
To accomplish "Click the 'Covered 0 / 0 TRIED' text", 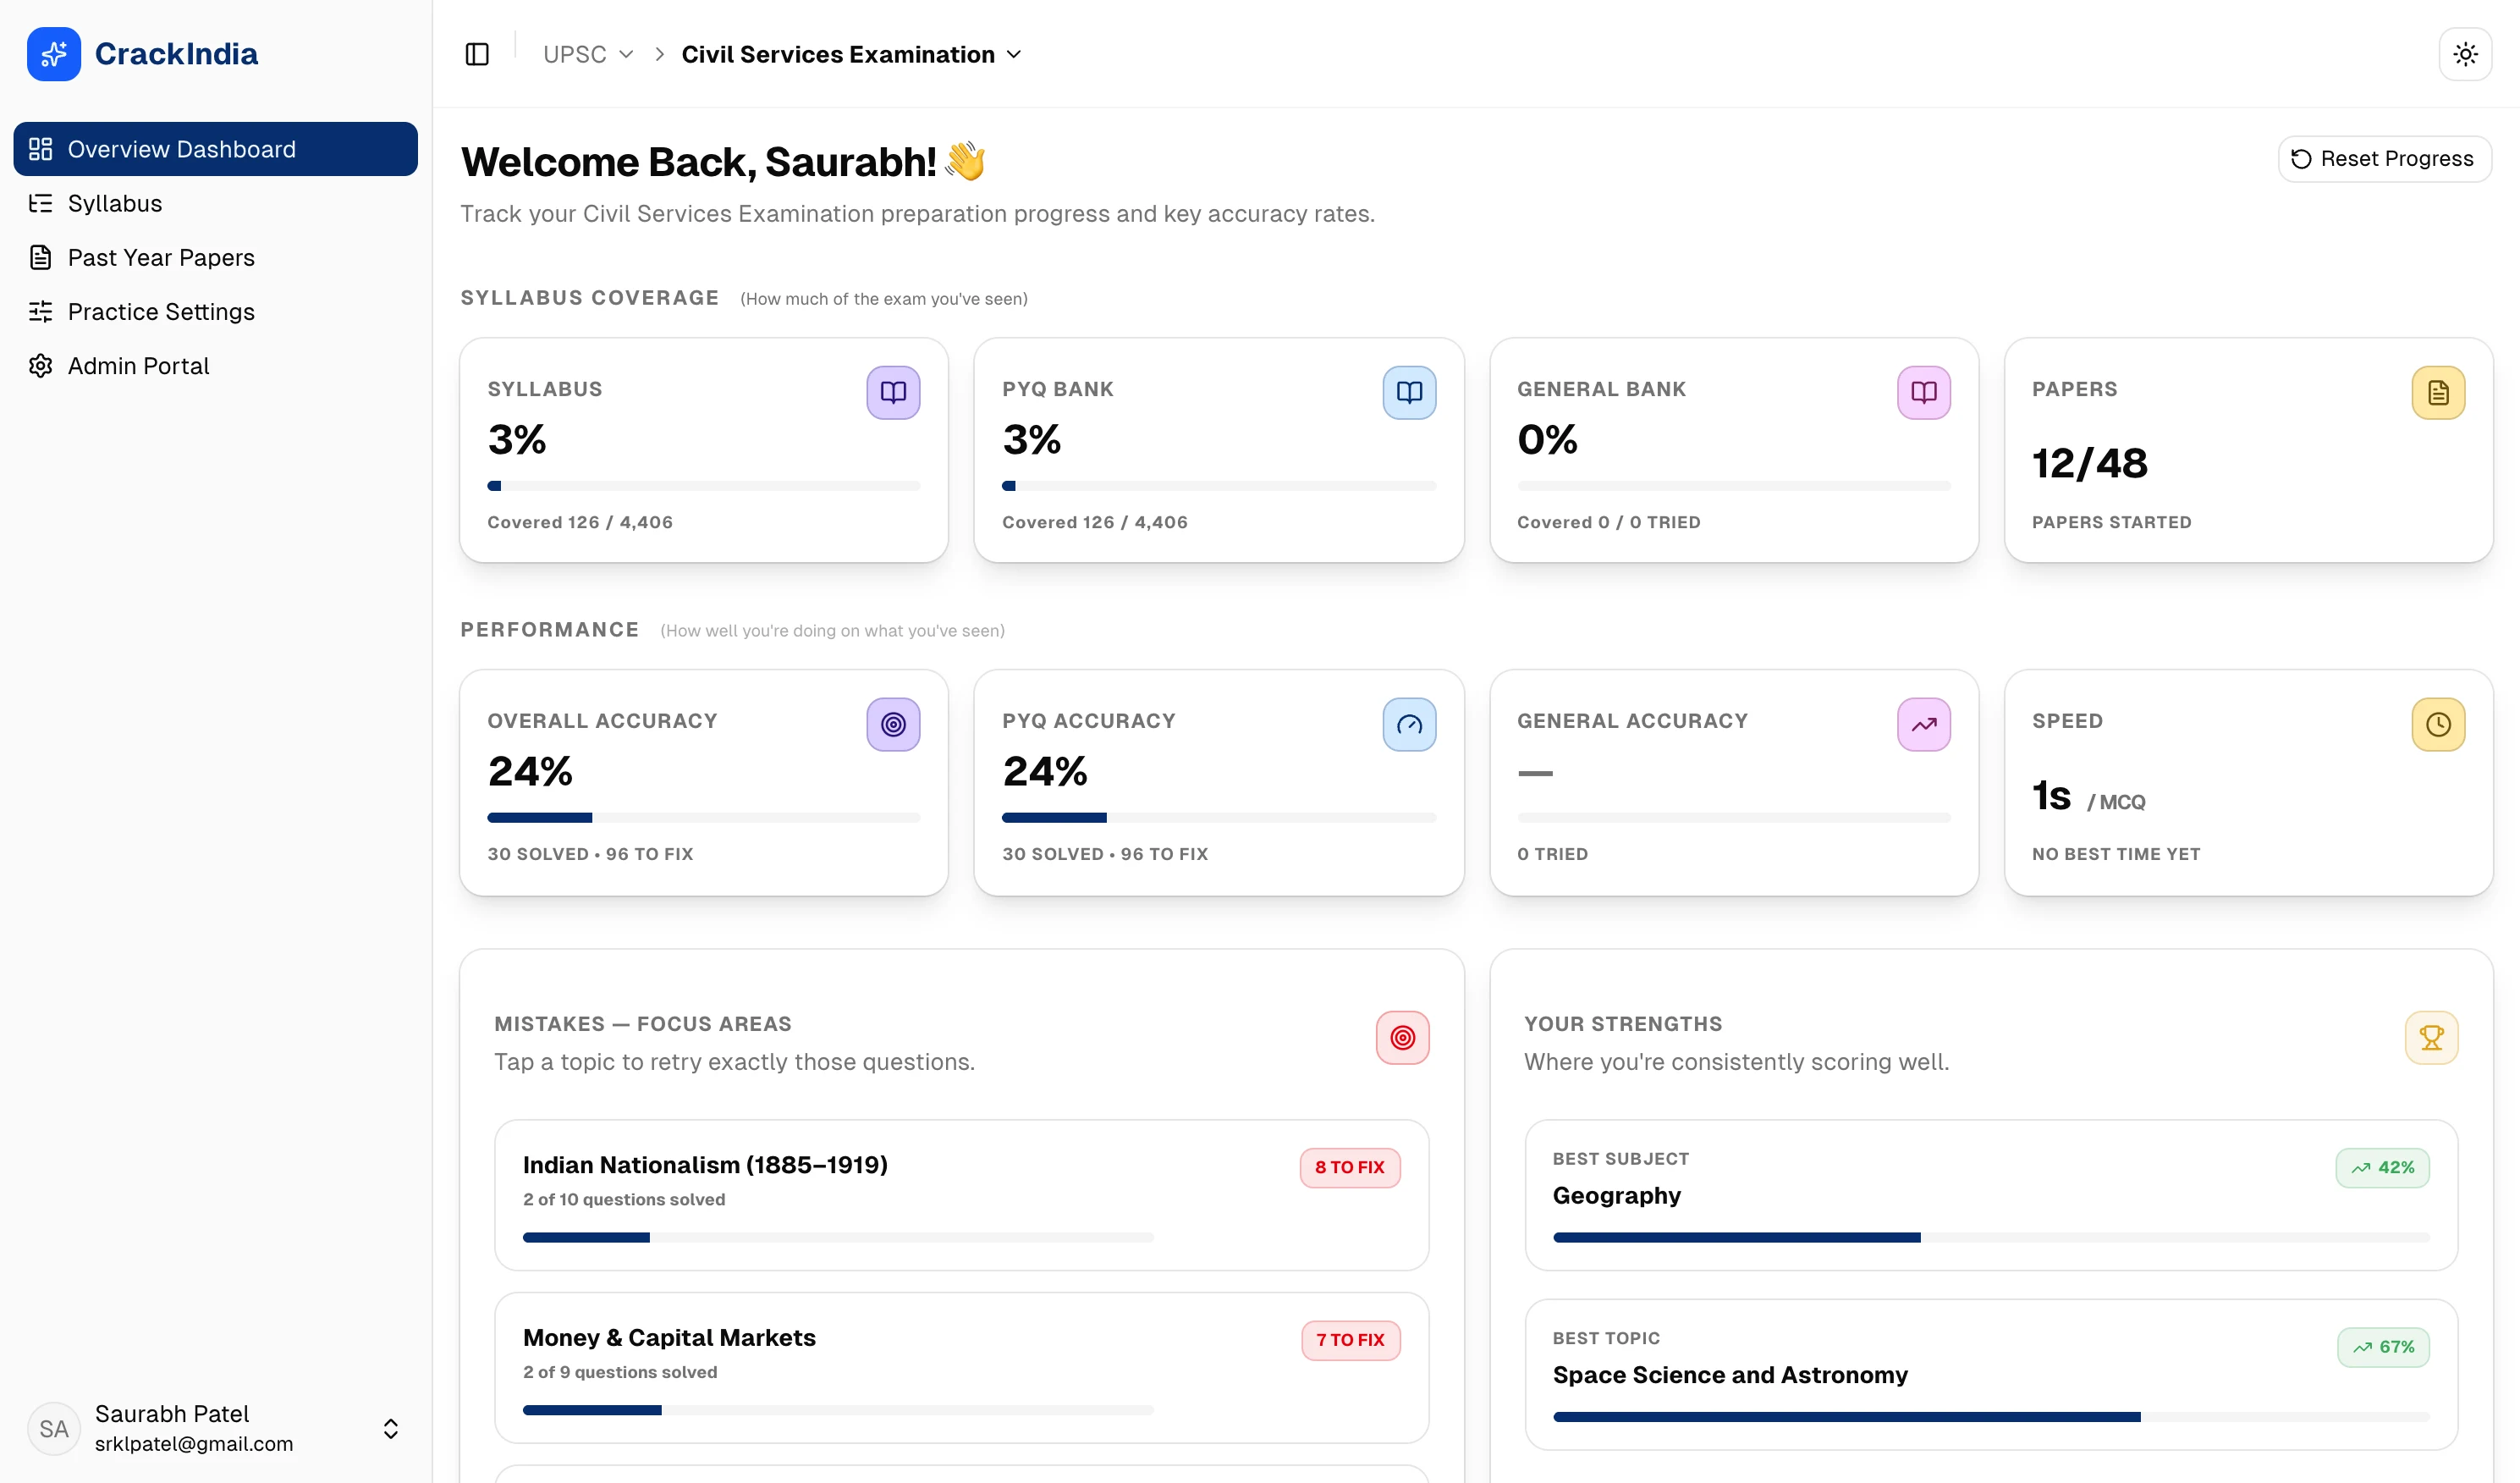I will 1608,522.
